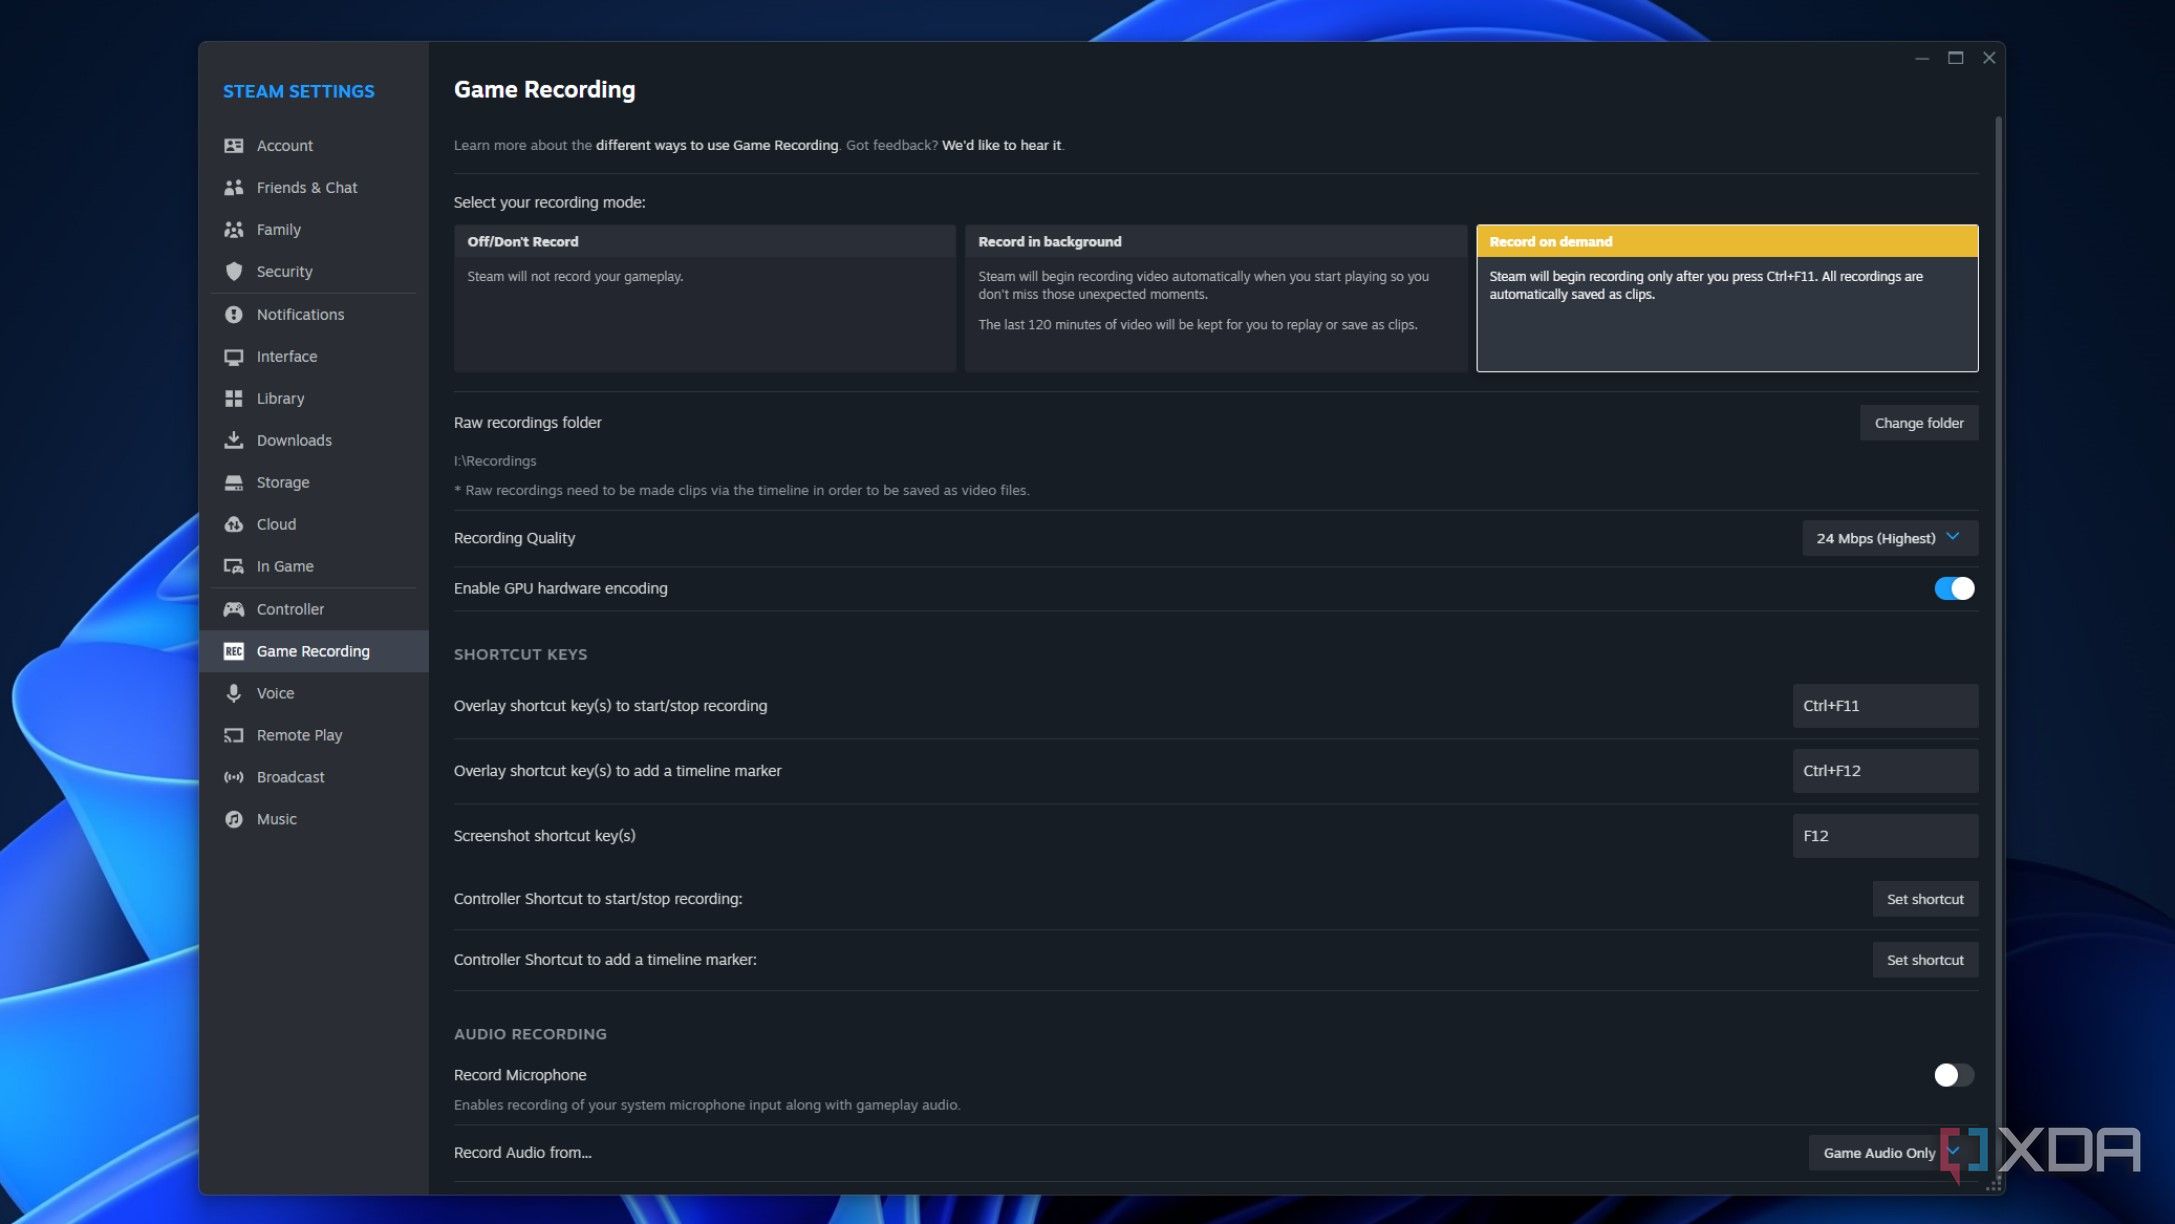This screenshot has width=2175, height=1224.
Task: Edit F12 screenshot shortcut field
Action: pyautogui.click(x=1884, y=837)
